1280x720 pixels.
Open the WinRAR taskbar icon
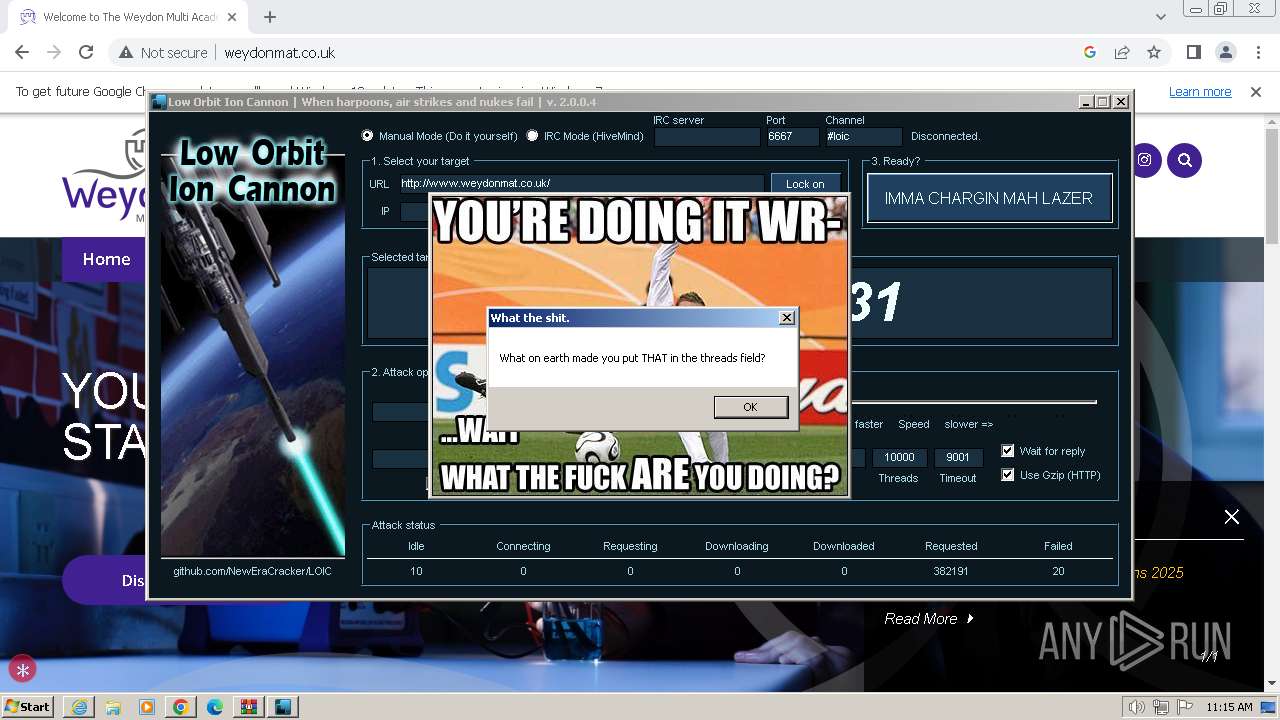click(249, 707)
